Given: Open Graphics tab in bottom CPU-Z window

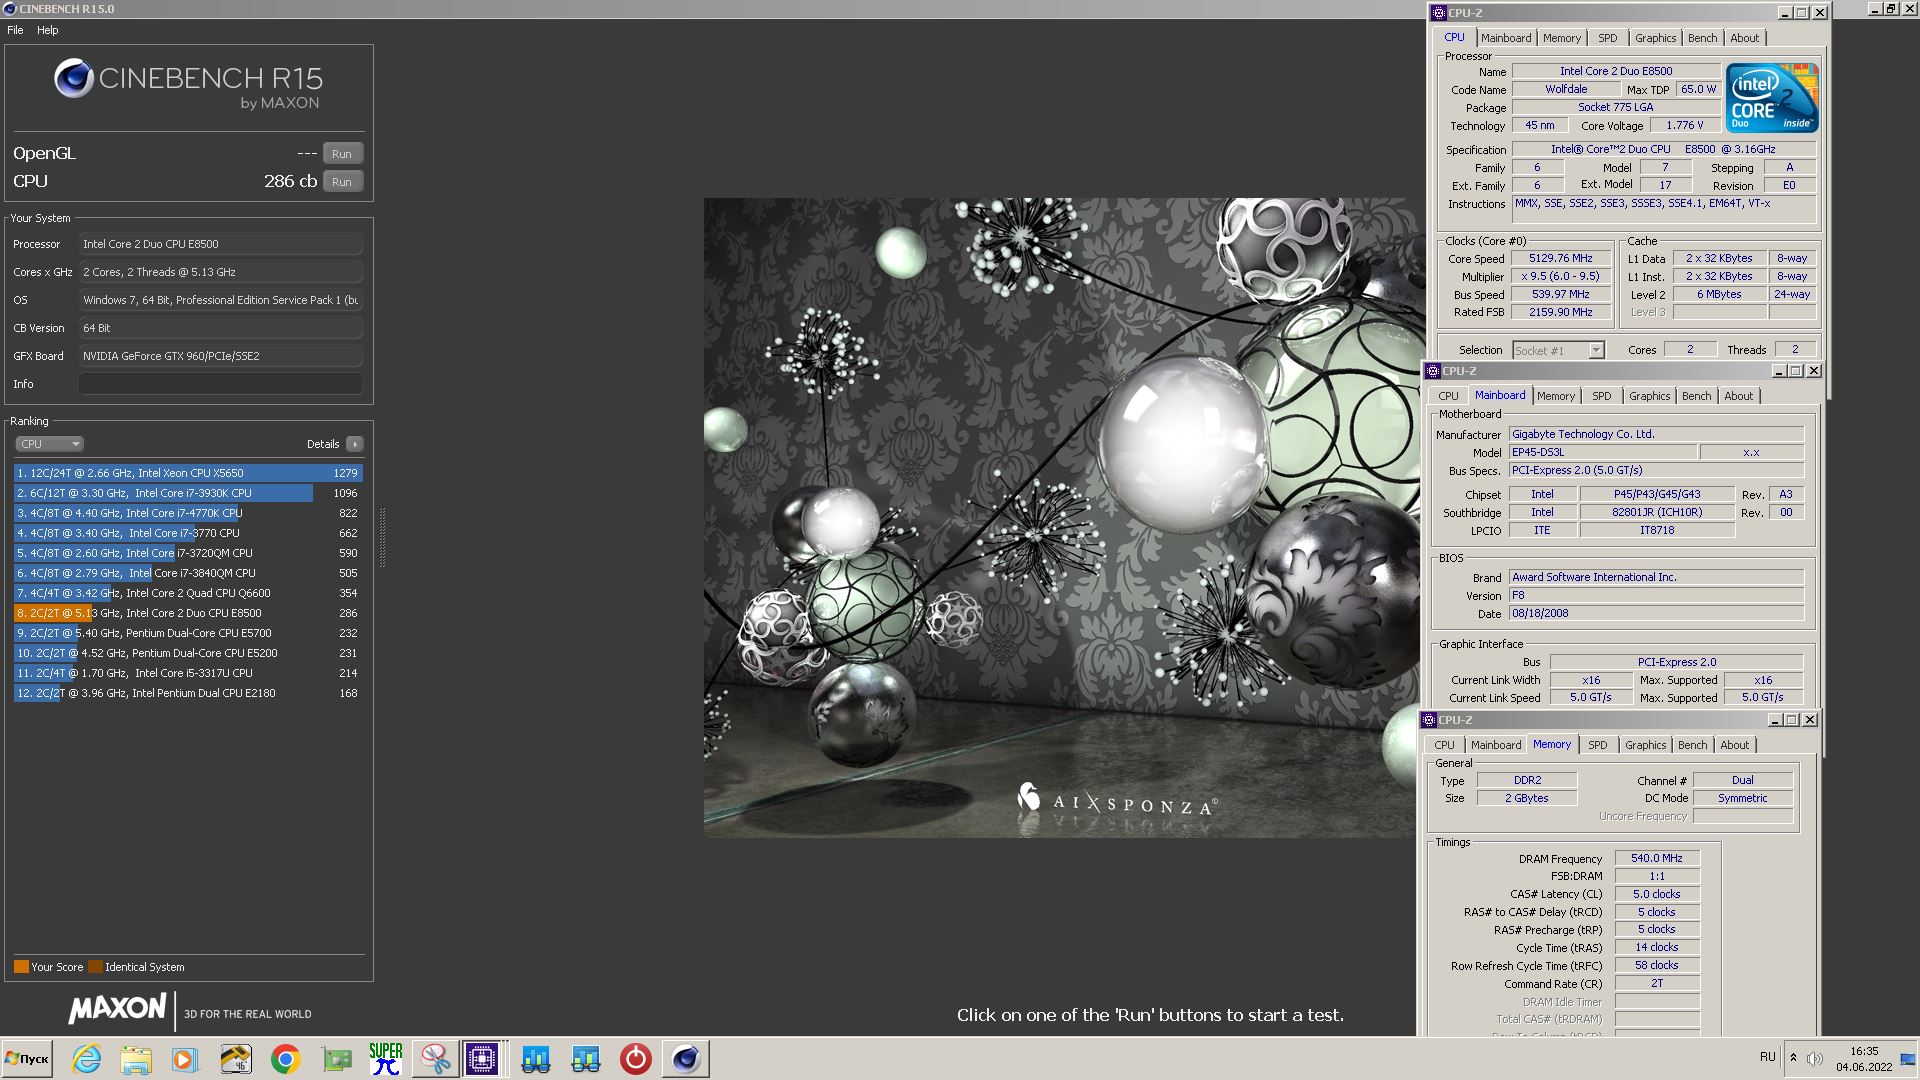Looking at the screenshot, I should point(1645,745).
